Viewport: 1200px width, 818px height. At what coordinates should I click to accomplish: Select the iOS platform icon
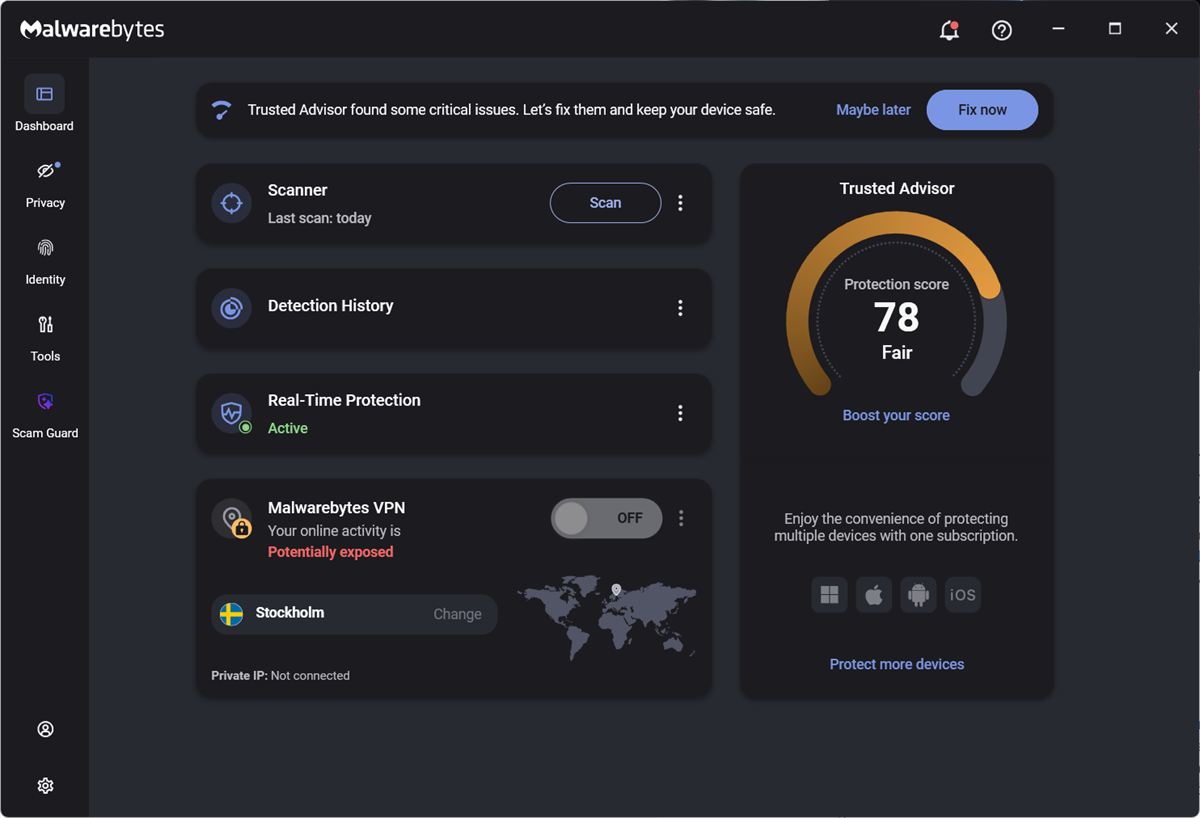962,595
